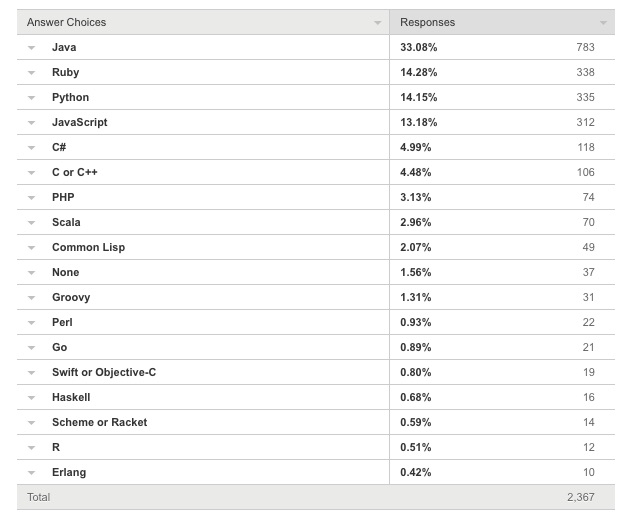Click the Answer Choices column header
This screenshot has height=520, width=627.
(66, 22)
